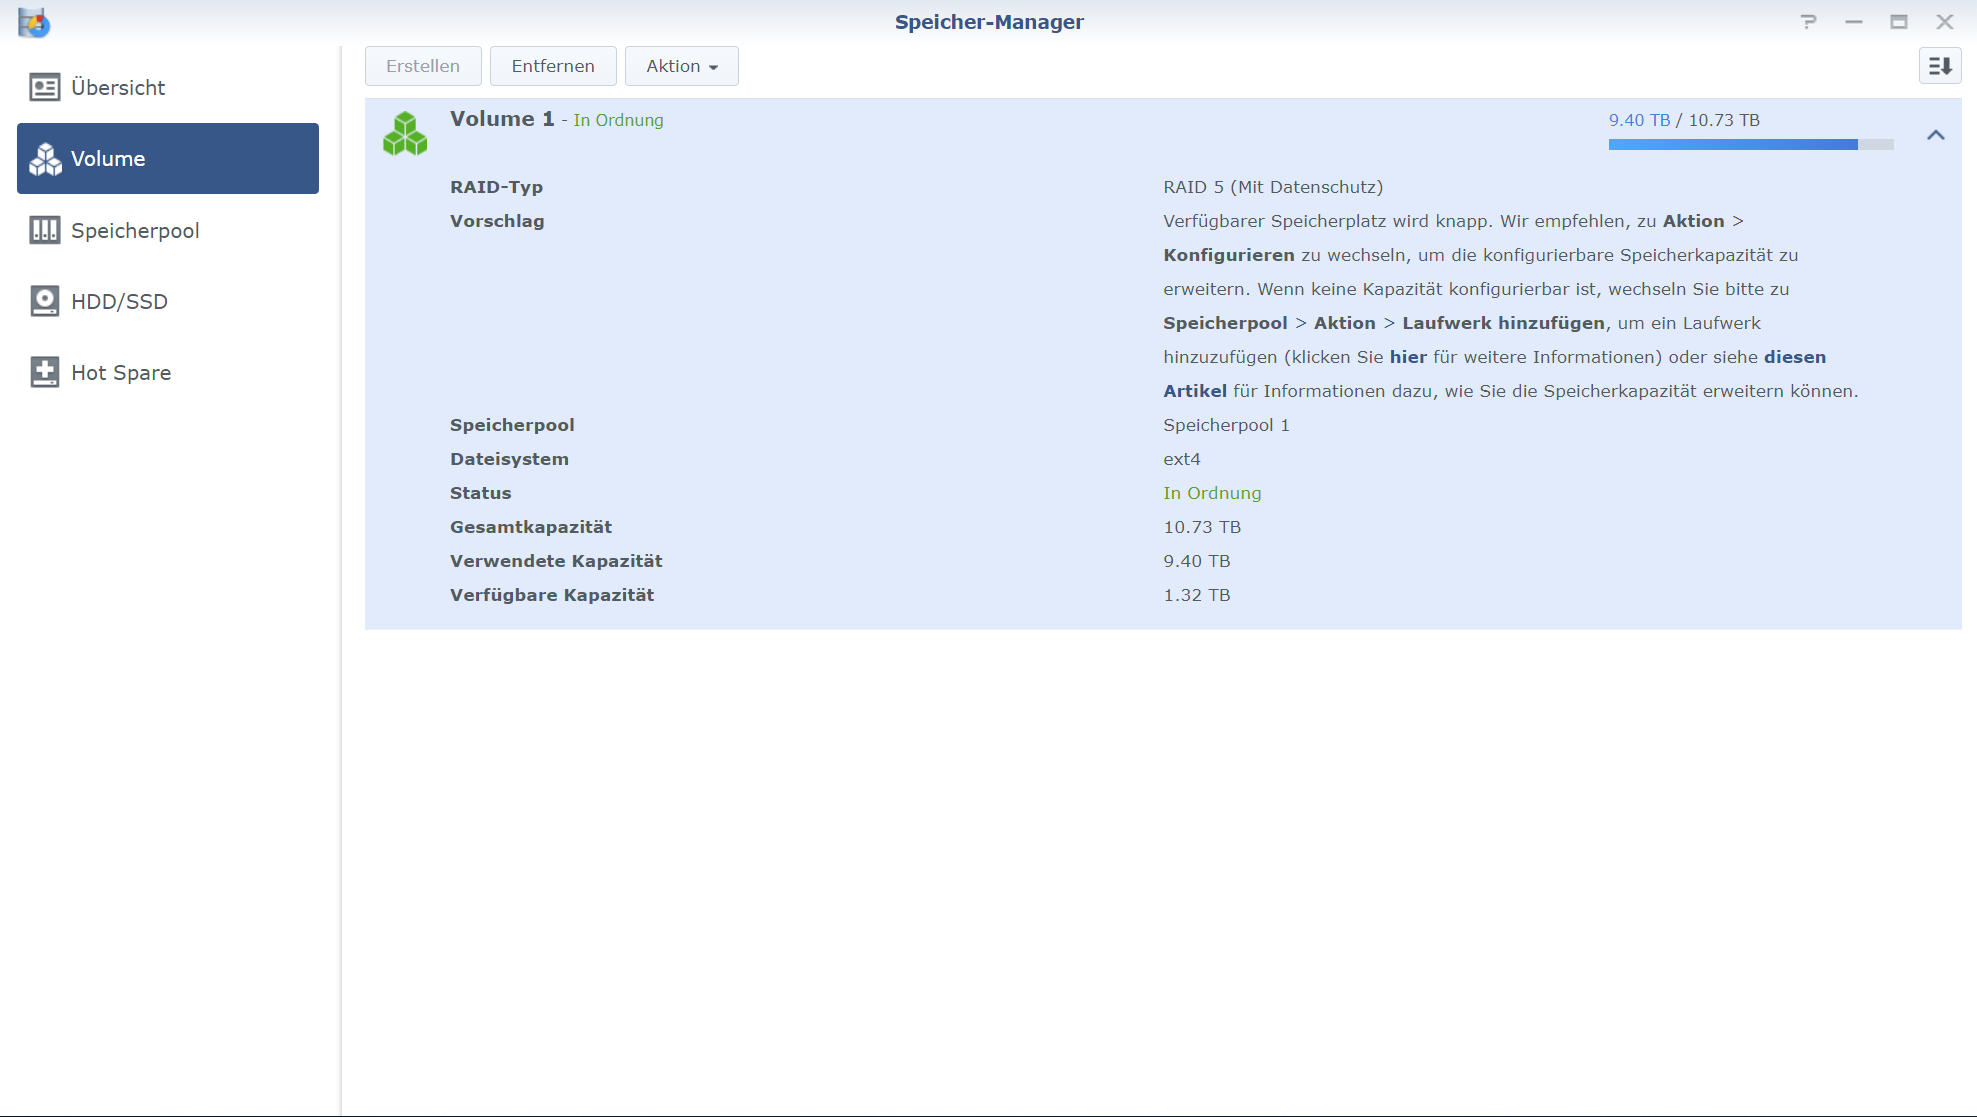Click the HDD/SSD drive icon
Viewport: 1977px width, 1117px height.
click(44, 301)
